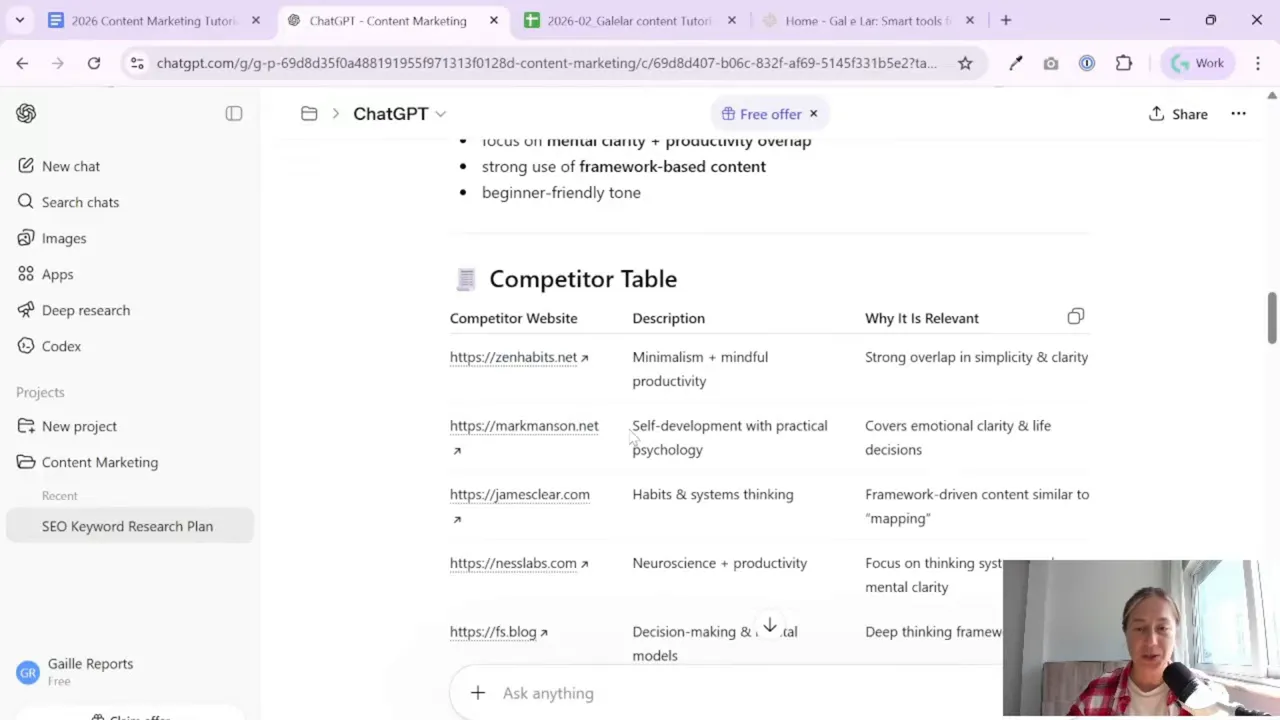Screen dimensions: 1280x720
Task: Click the 'Habits & systems thinking' cell
Action: (x=713, y=494)
